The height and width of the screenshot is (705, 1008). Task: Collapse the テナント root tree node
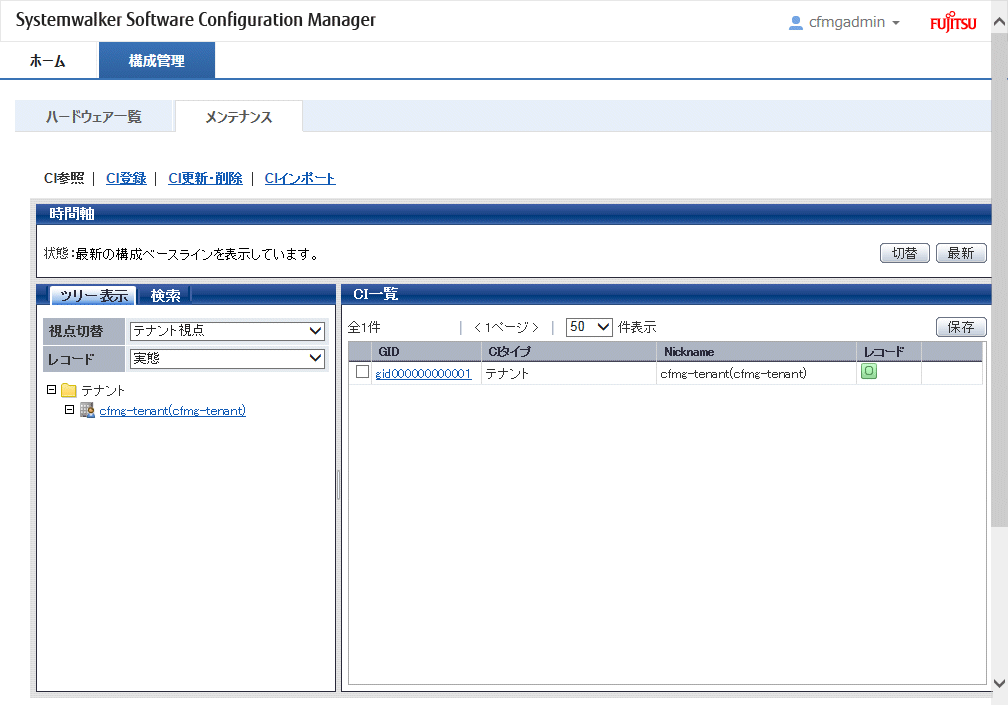(51, 389)
